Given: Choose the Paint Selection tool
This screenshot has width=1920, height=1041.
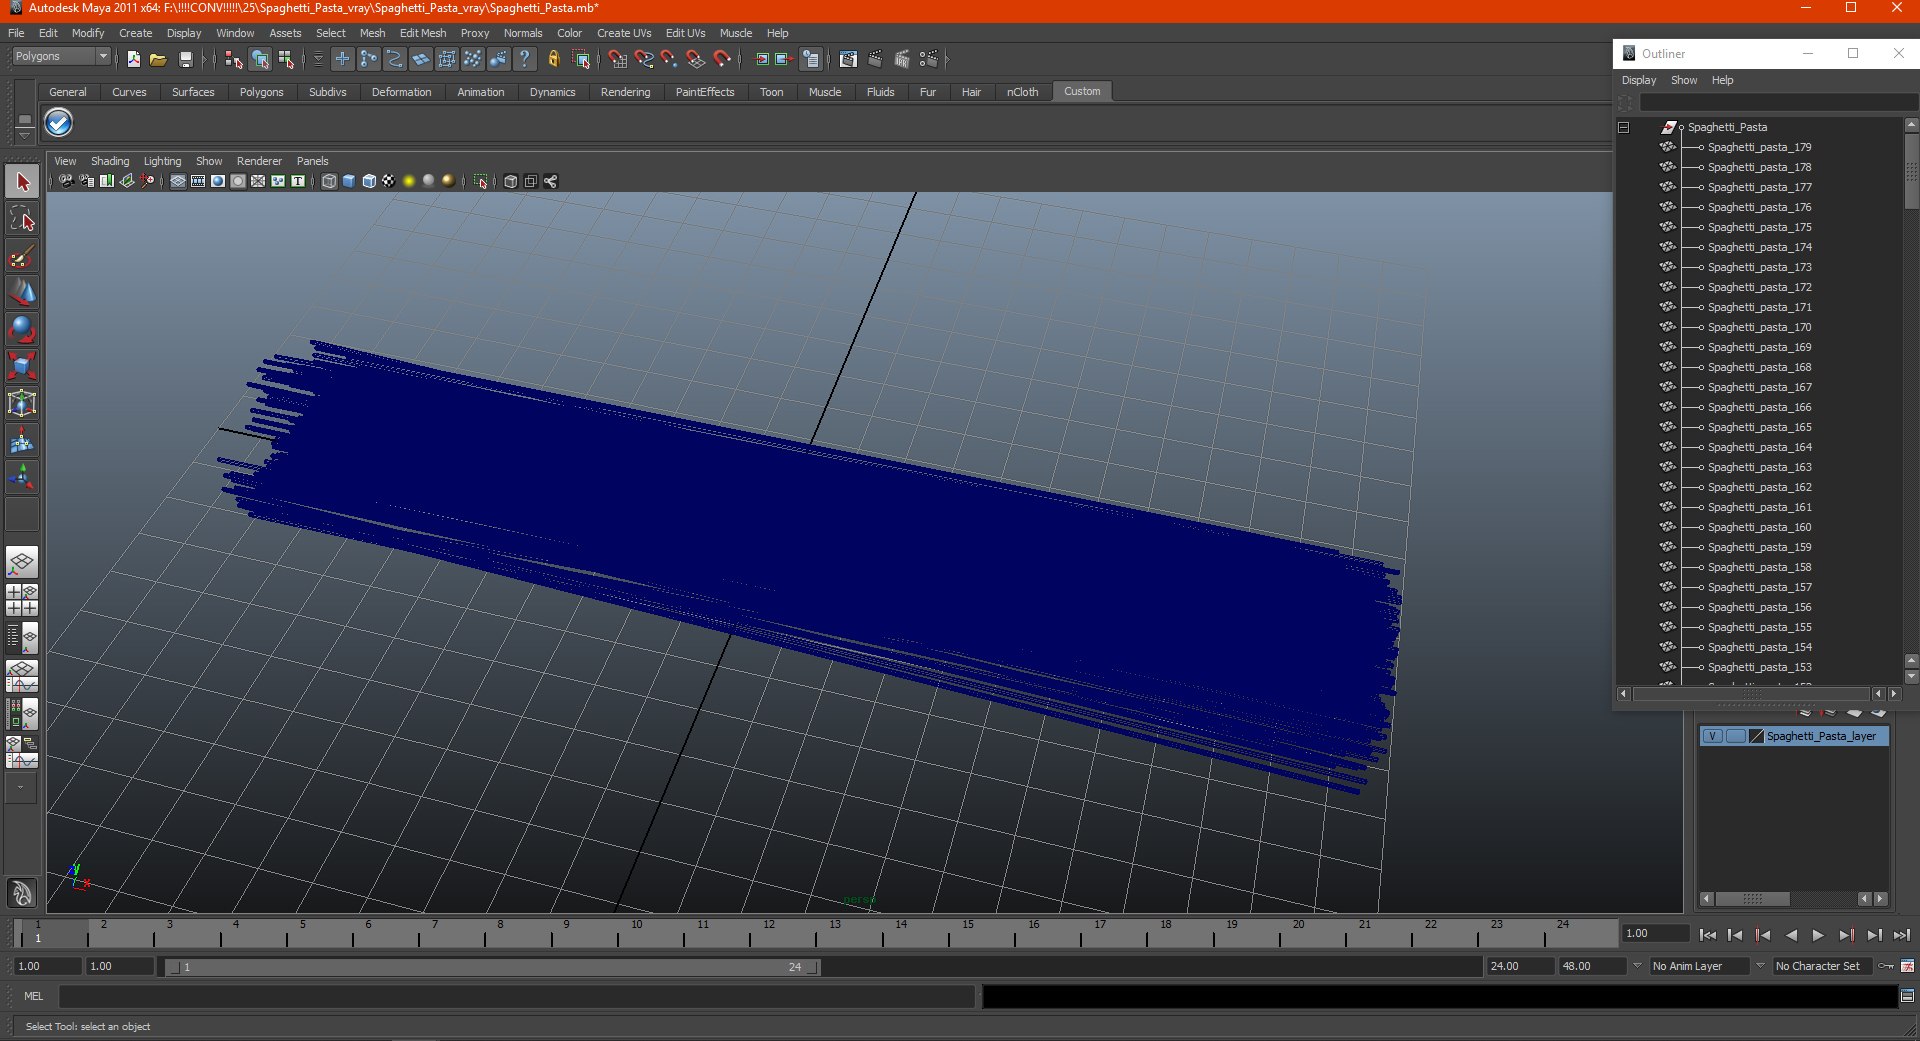Looking at the screenshot, I should pyautogui.click(x=22, y=256).
